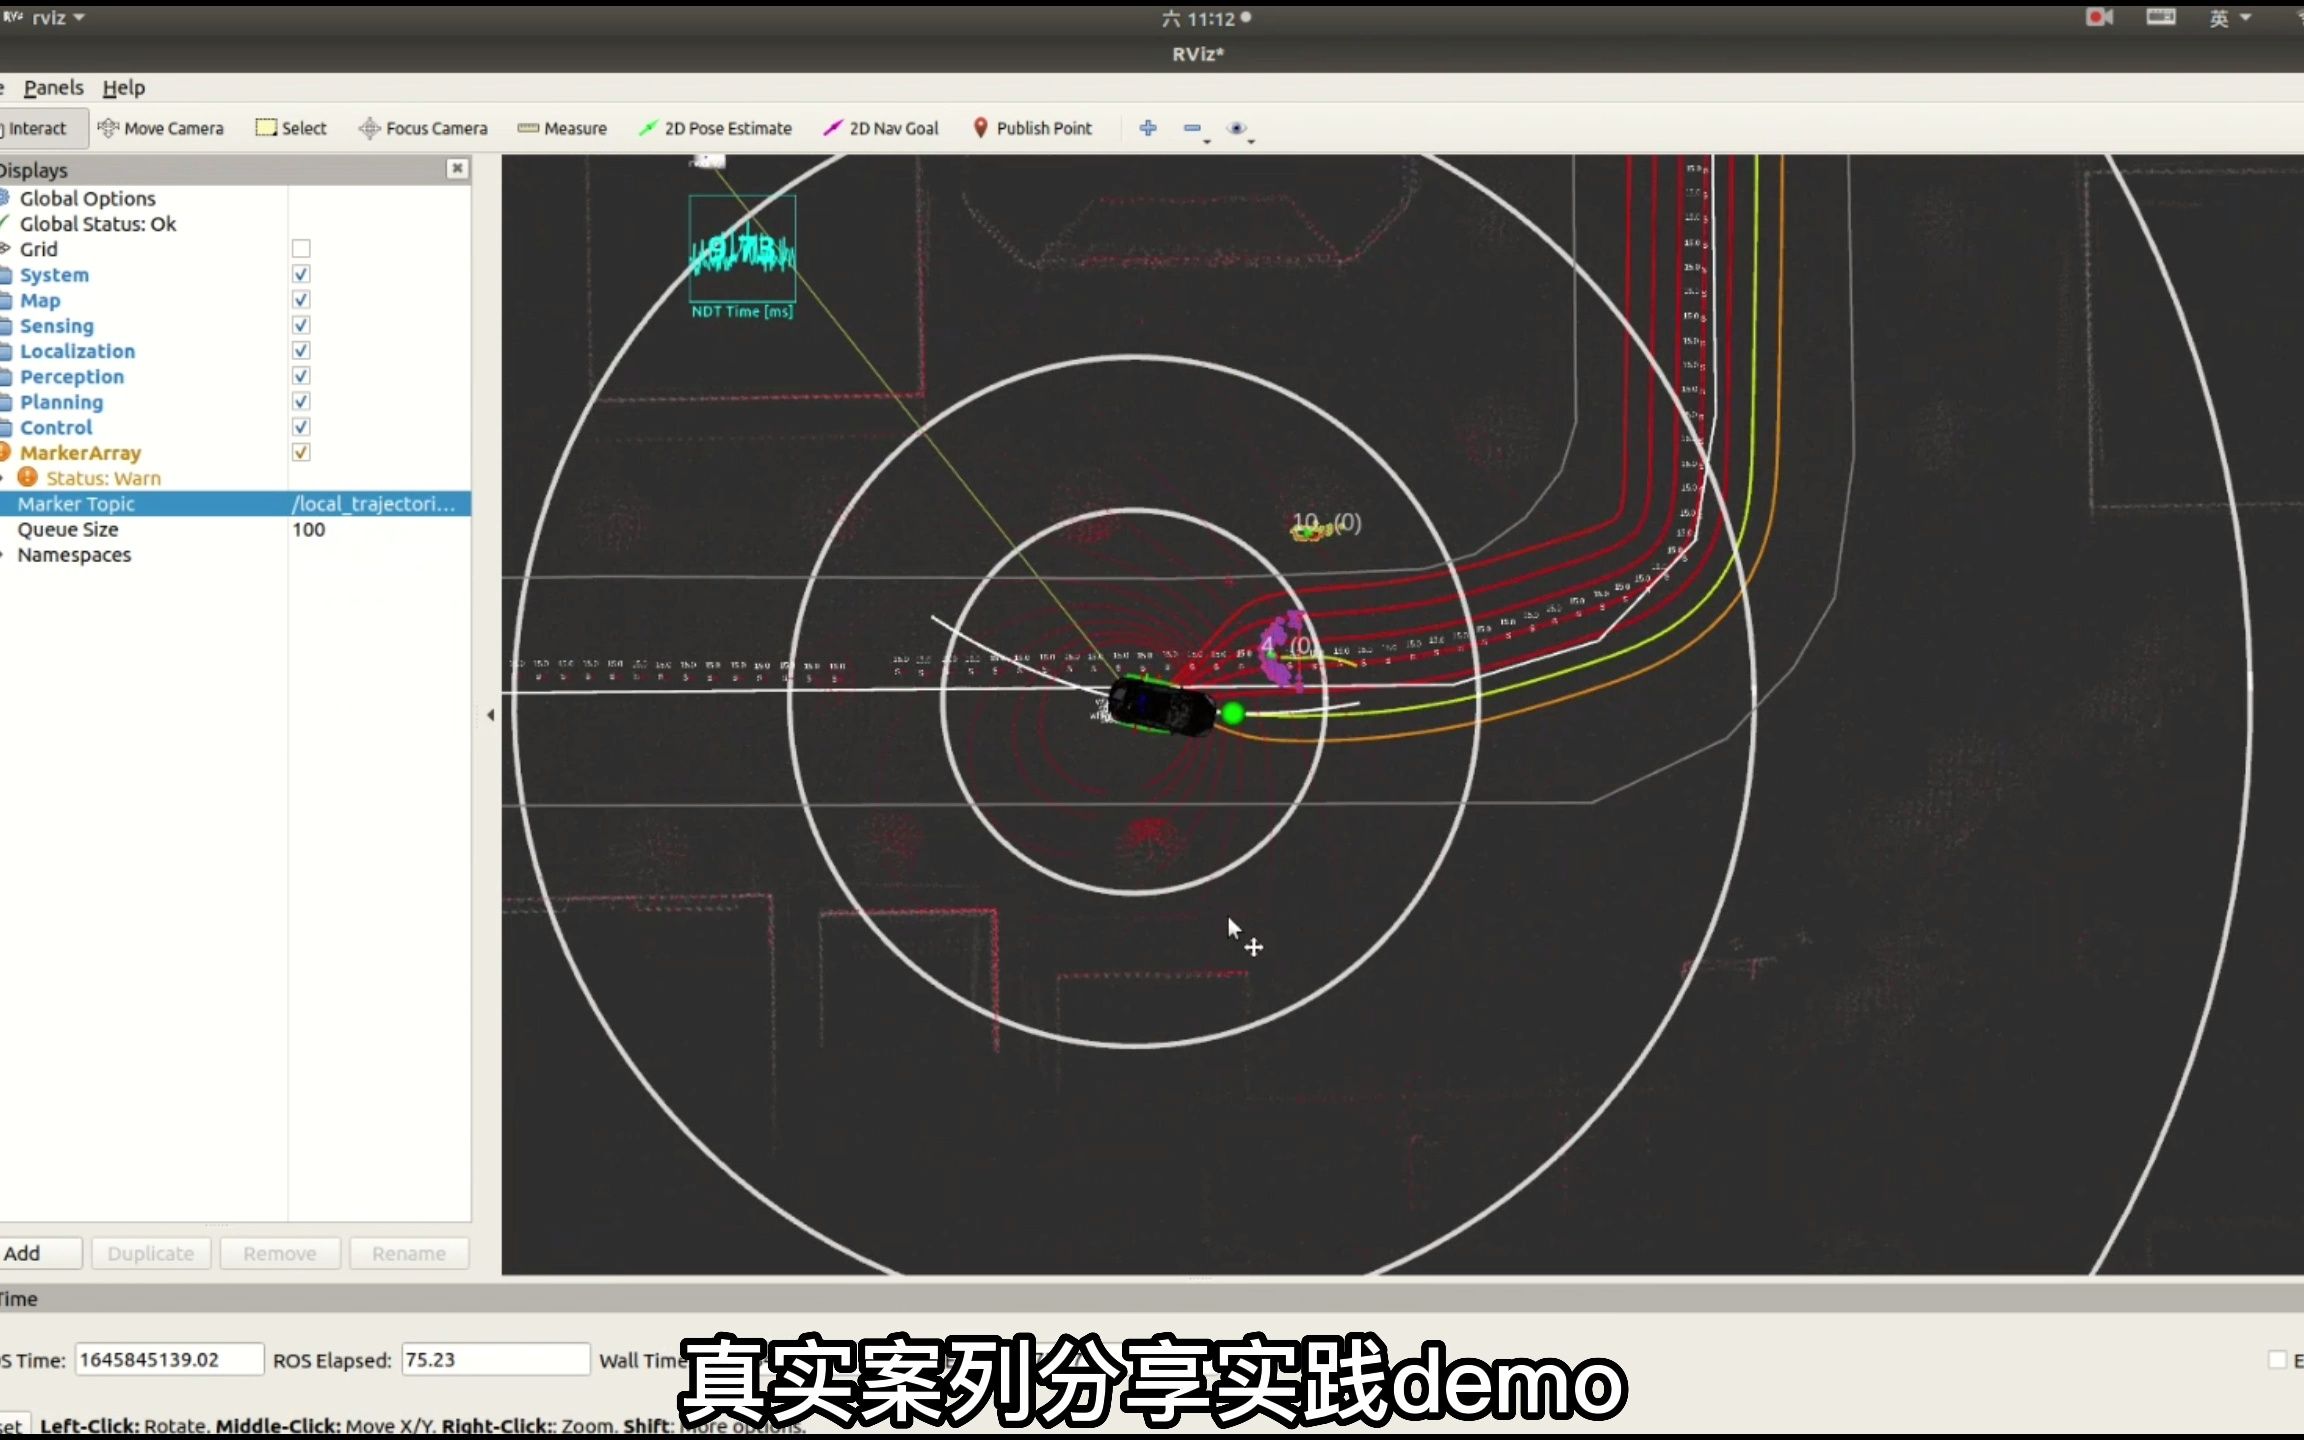Edit the ROS Elapsed time field
This screenshot has width=2304, height=1440.
pos(494,1359)
